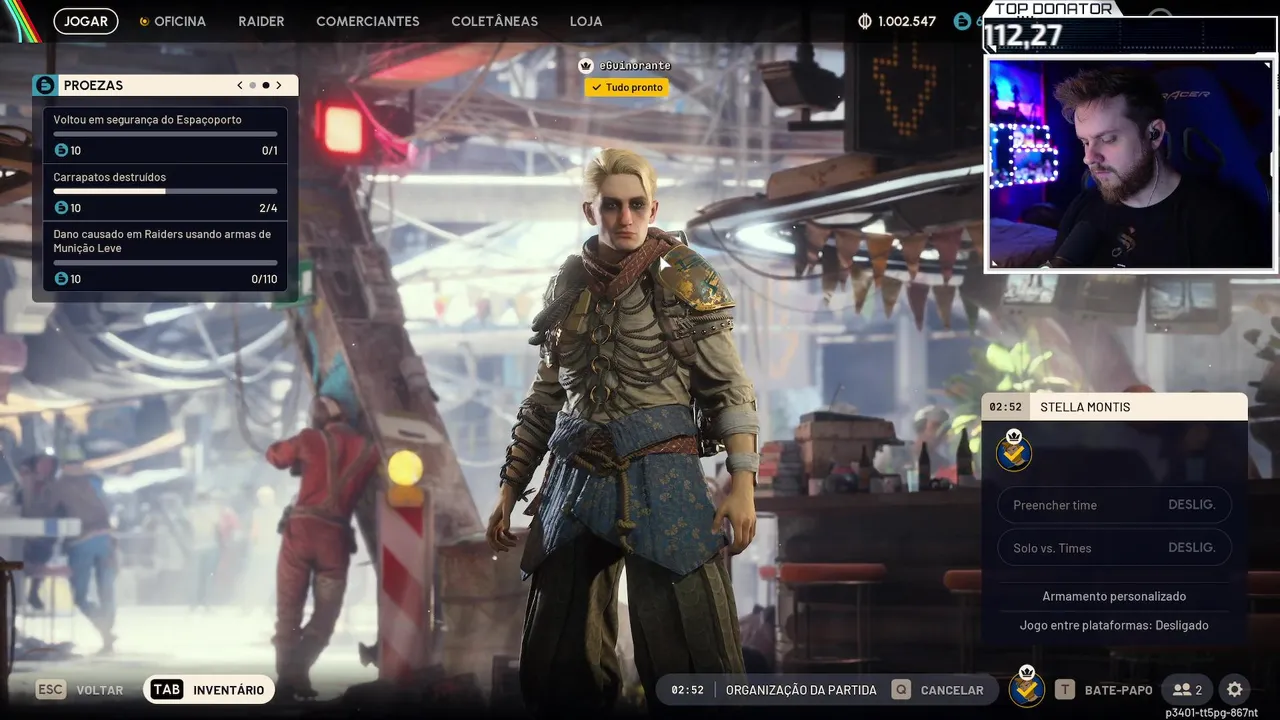This screenshot has width=1280, height=720.
Task: Click the blue token currency icon in top bar
Action: [962, 21]
